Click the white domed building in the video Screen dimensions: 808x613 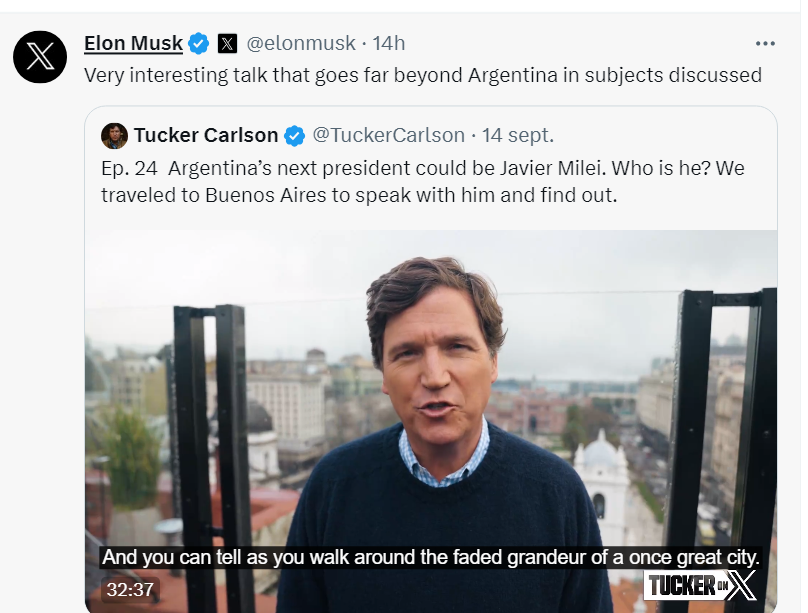click(601, 470)
